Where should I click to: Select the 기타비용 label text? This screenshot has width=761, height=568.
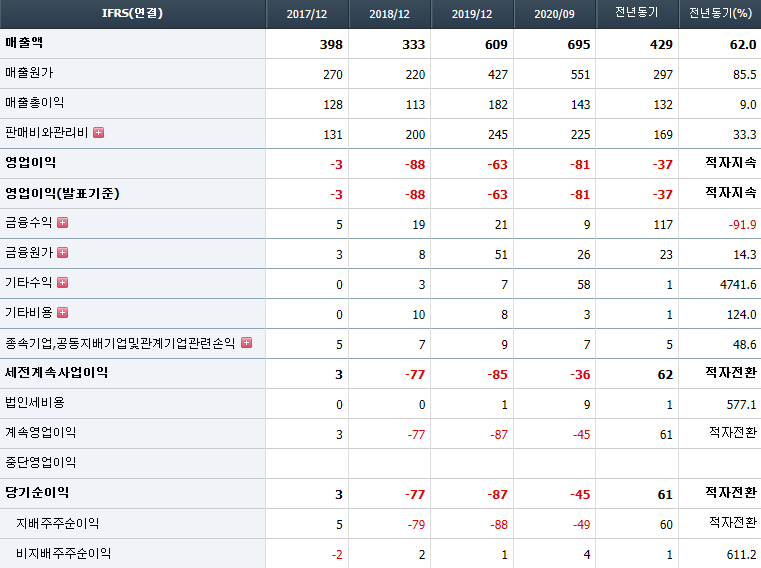29,313
